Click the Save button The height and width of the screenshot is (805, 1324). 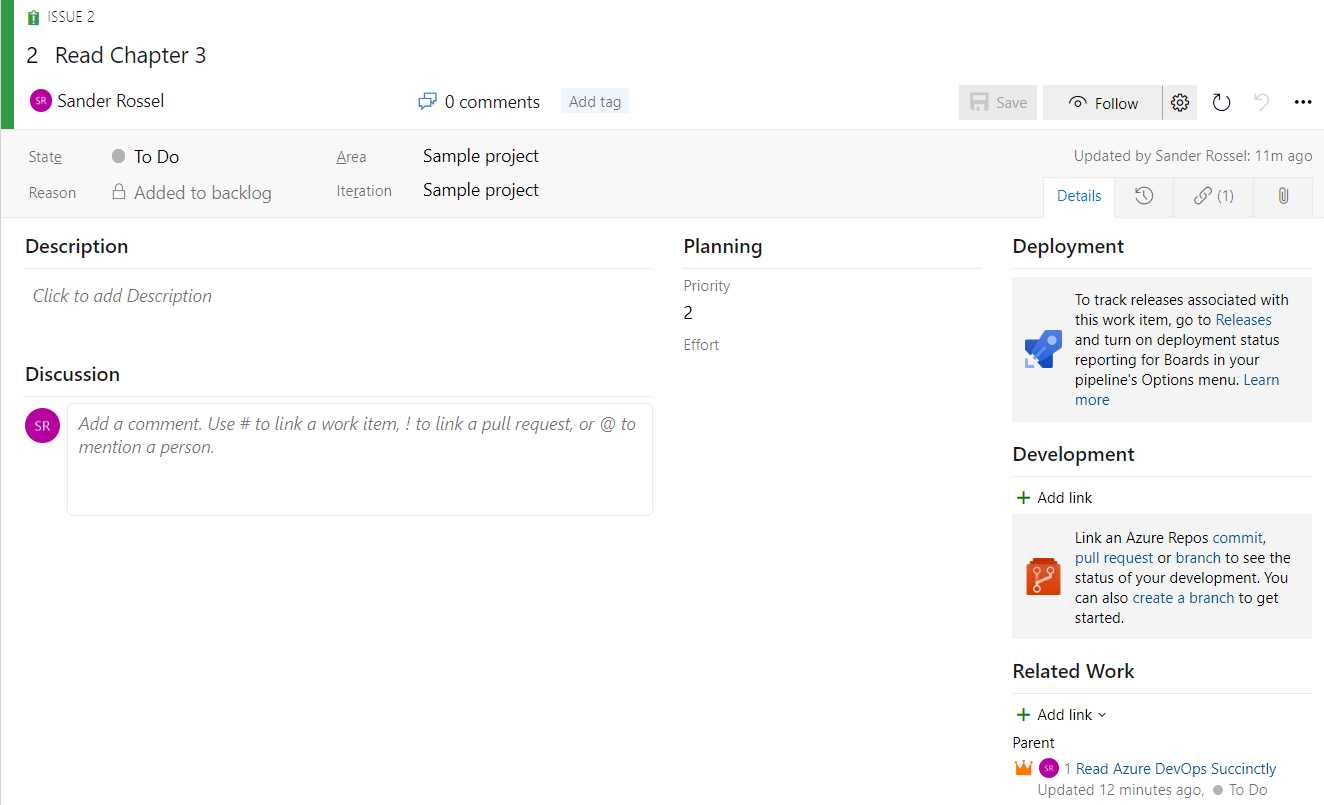[997, 102]
